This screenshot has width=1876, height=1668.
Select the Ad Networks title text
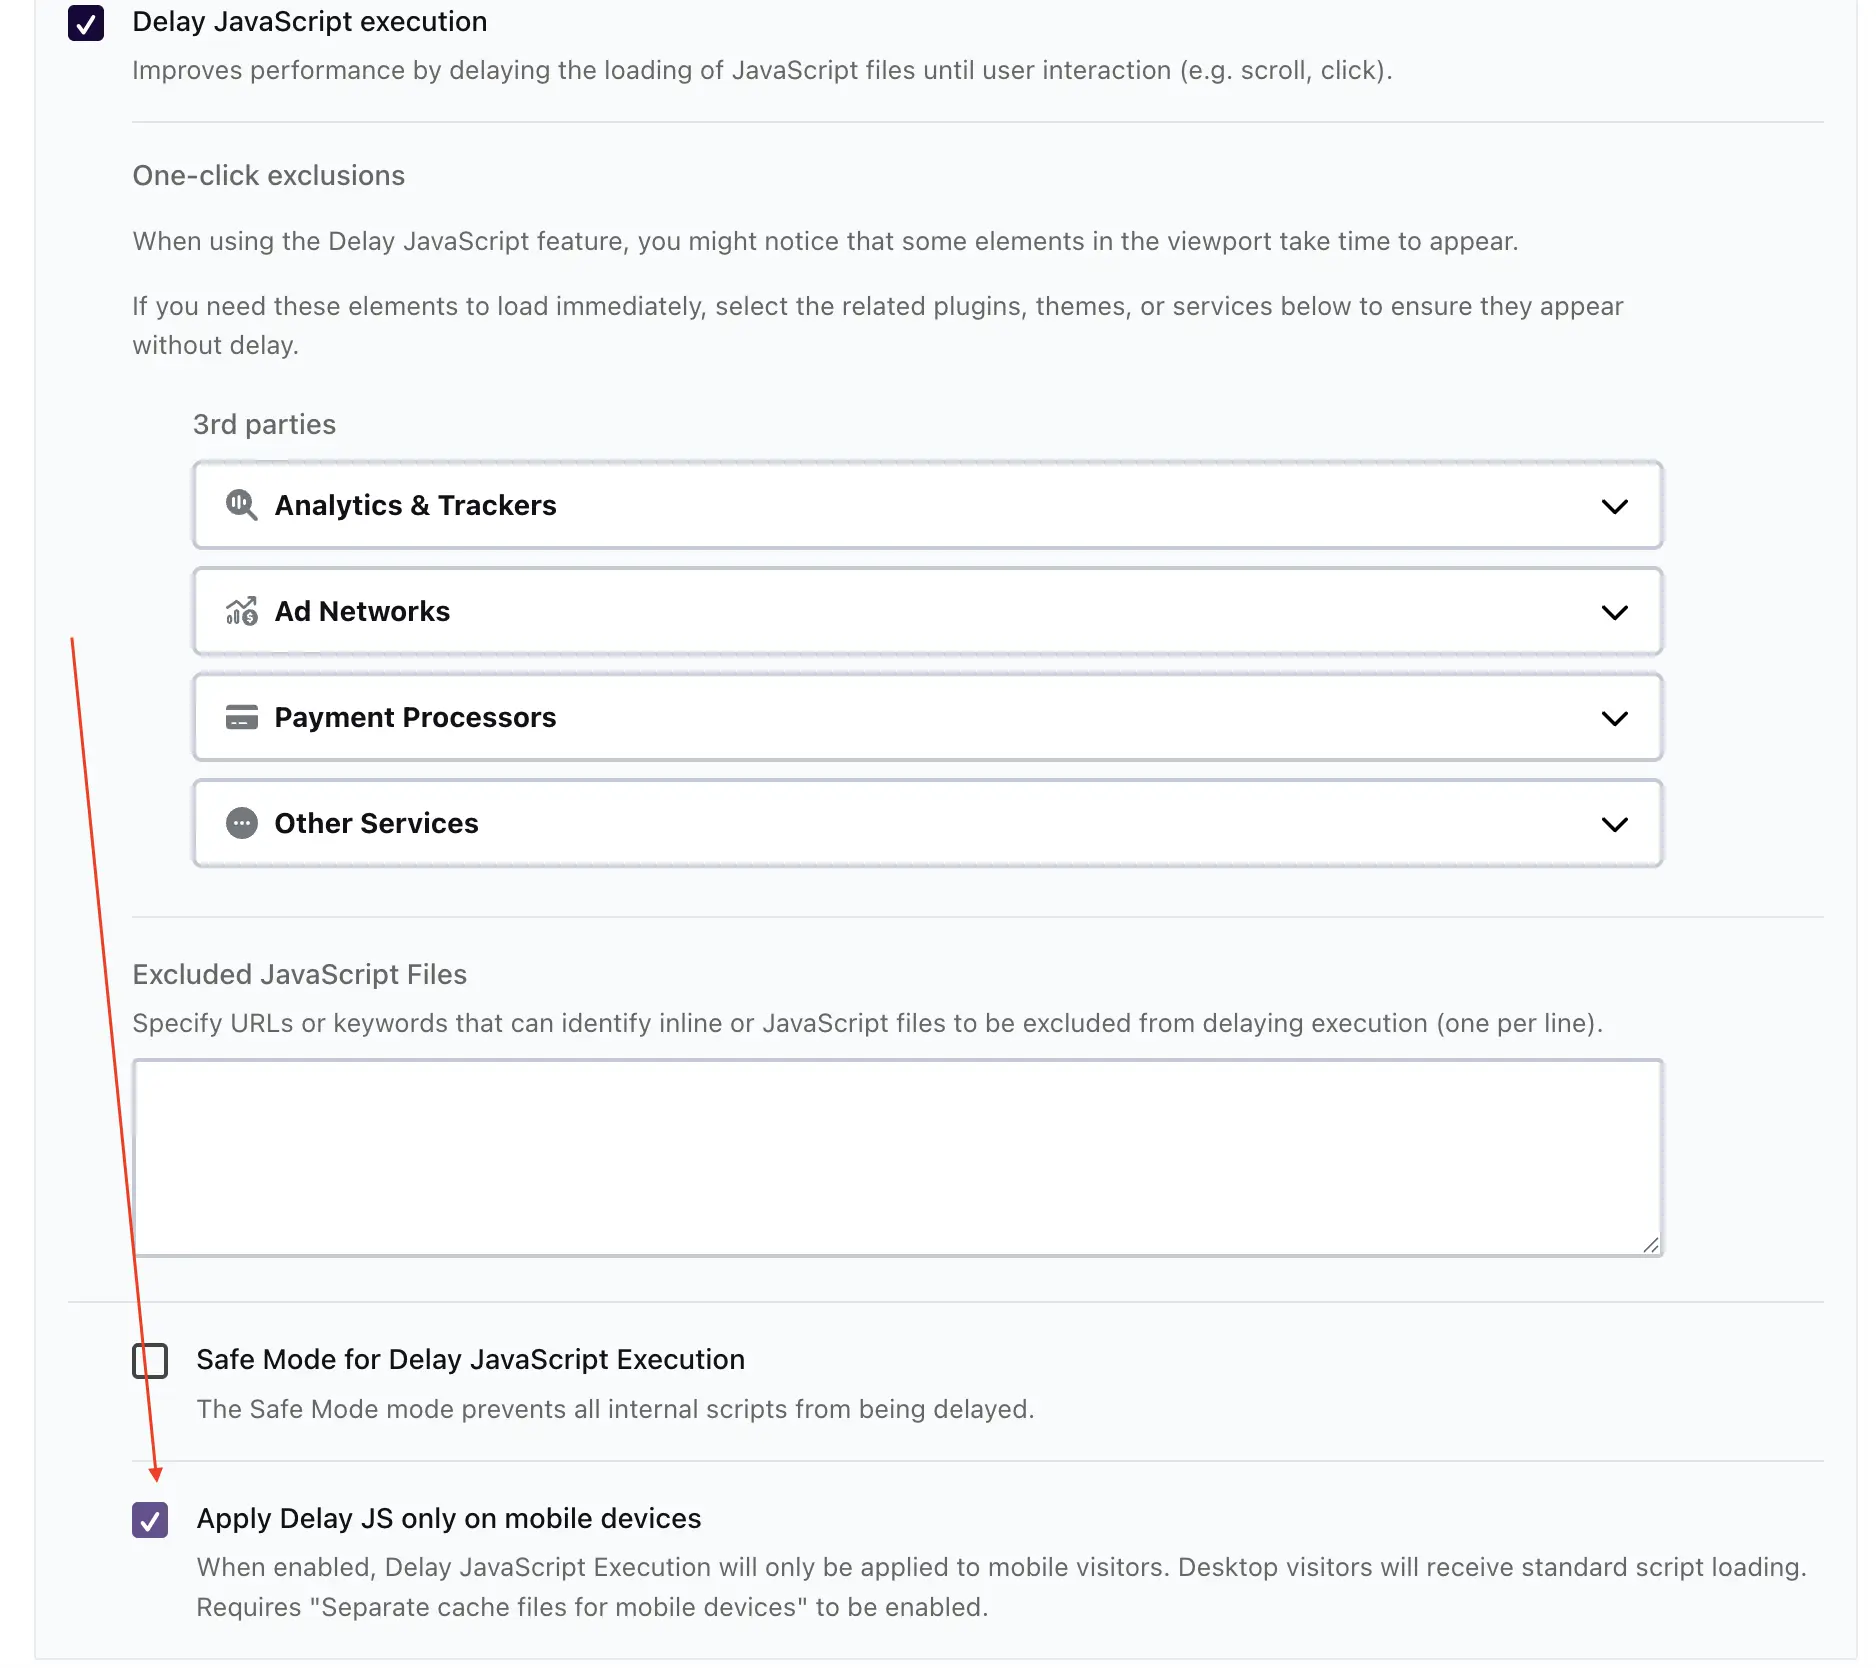(362, 611)
